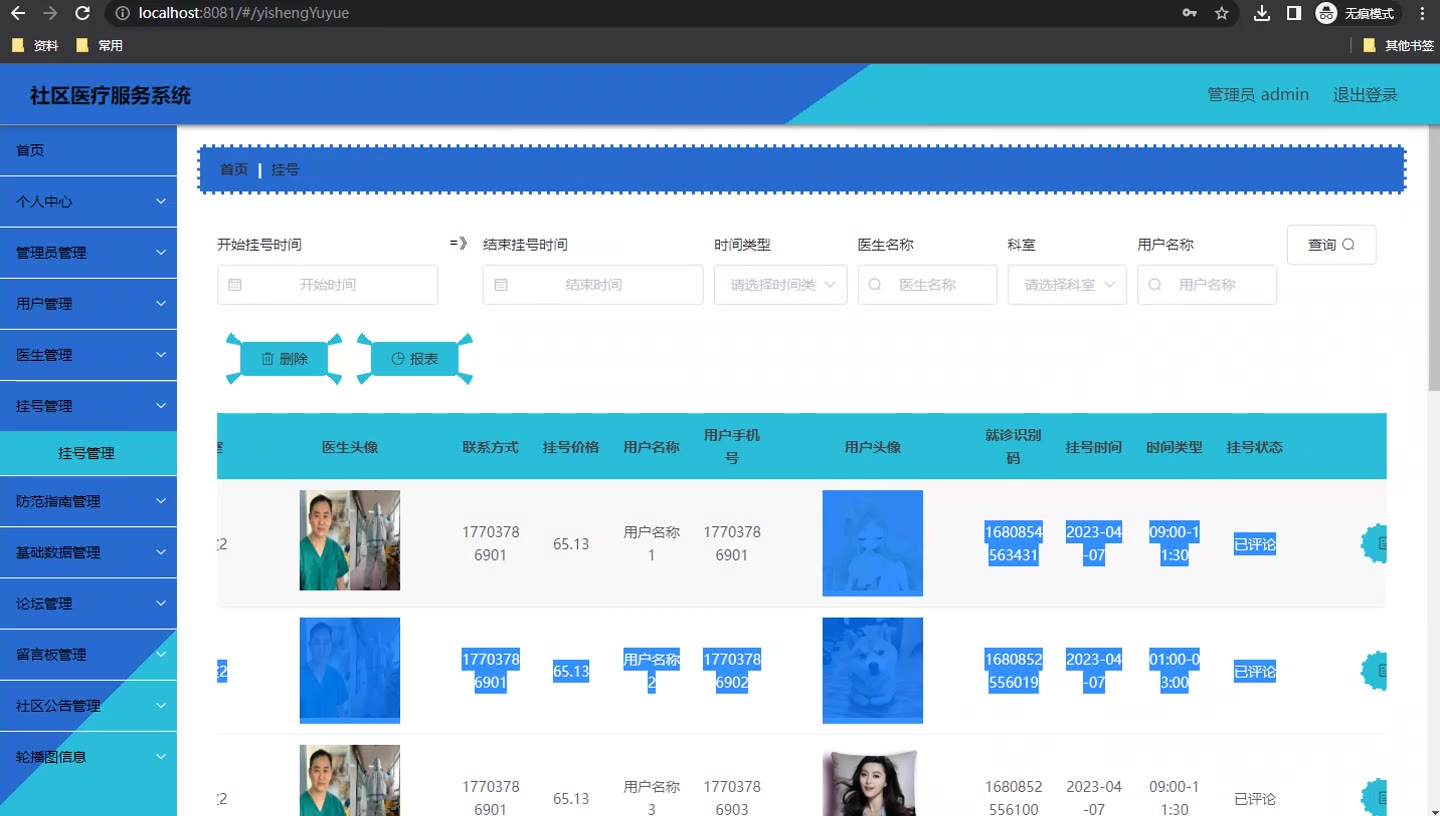Open 首页 in the sidebar

(88, 150)
